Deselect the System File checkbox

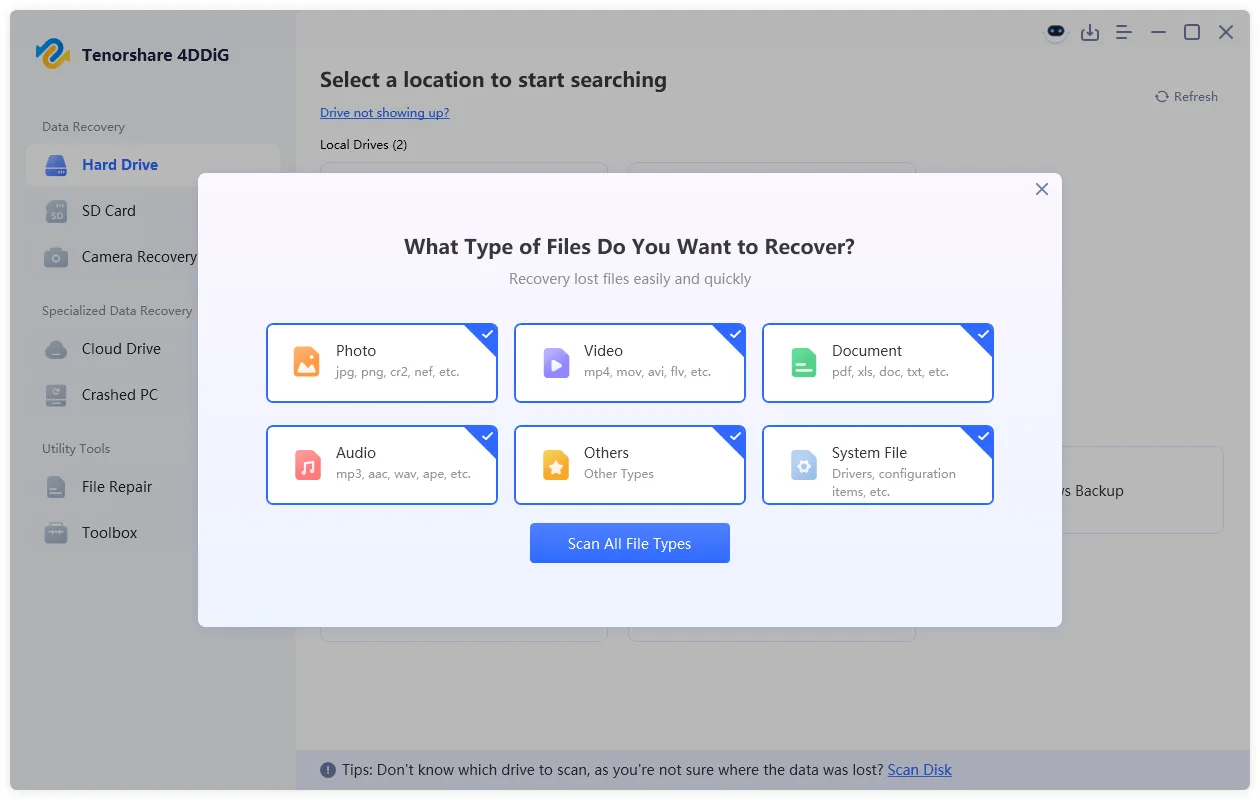pos(983,437)
